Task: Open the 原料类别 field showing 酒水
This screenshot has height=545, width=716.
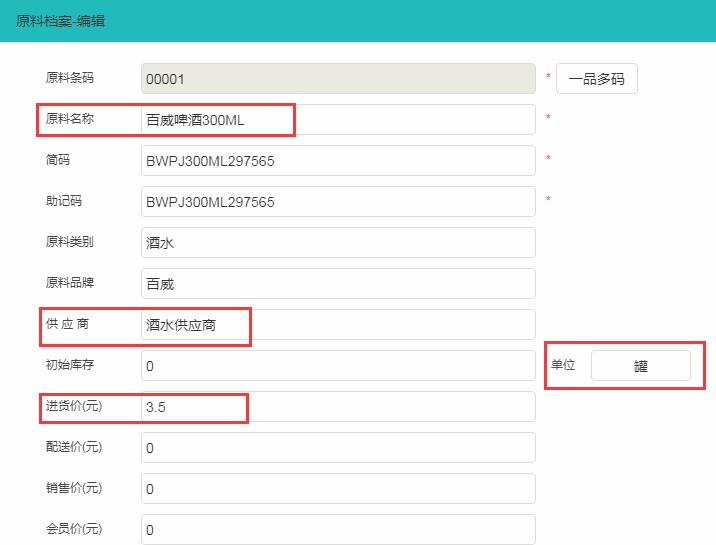Action: pyautogui.click(x=338, y=242)
